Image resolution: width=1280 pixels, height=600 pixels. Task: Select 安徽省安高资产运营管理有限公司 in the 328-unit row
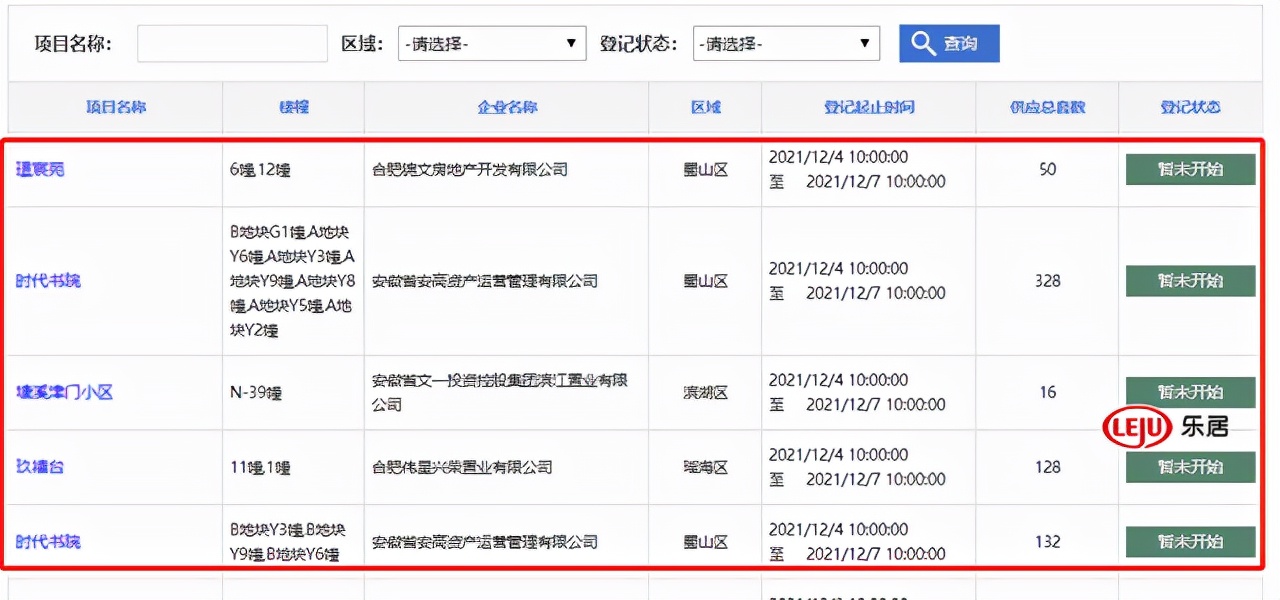point(485,280)
